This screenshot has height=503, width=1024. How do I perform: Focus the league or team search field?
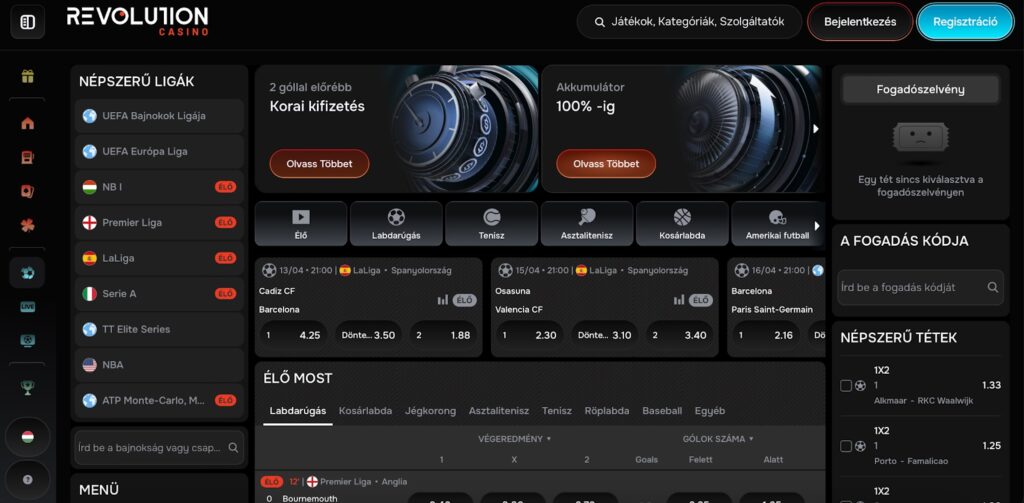[x=159, y=448]
